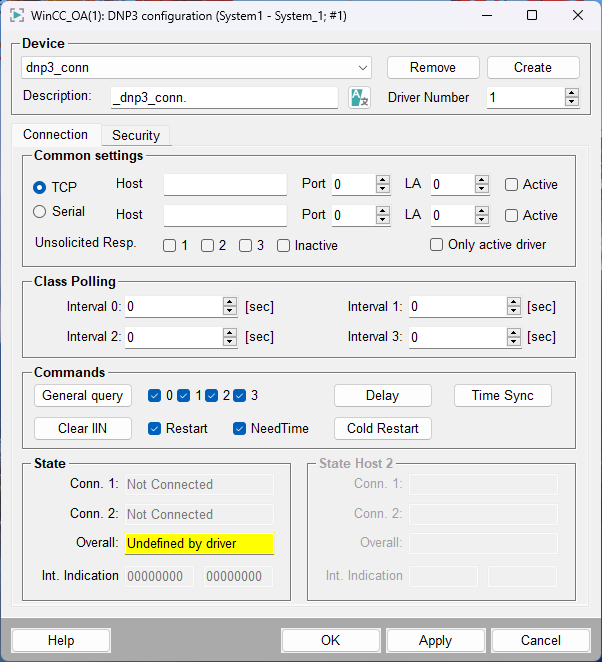This screenshot has height=662, width=602.
Task: Click the Delay command button
Action: (x=382, y=396)
